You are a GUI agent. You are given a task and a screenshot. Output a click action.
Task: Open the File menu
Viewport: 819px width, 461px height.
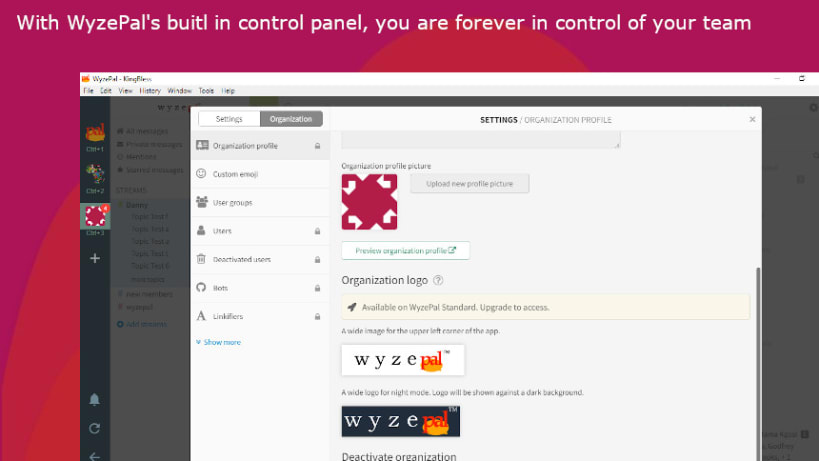tap(89, 91)
